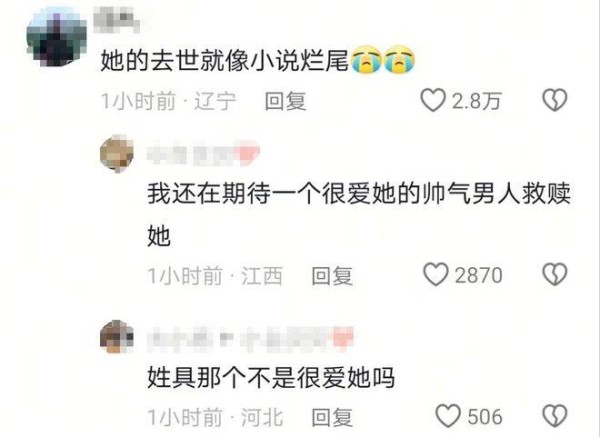Open the blurred username of the top commenter

click(x=116, y=21)
